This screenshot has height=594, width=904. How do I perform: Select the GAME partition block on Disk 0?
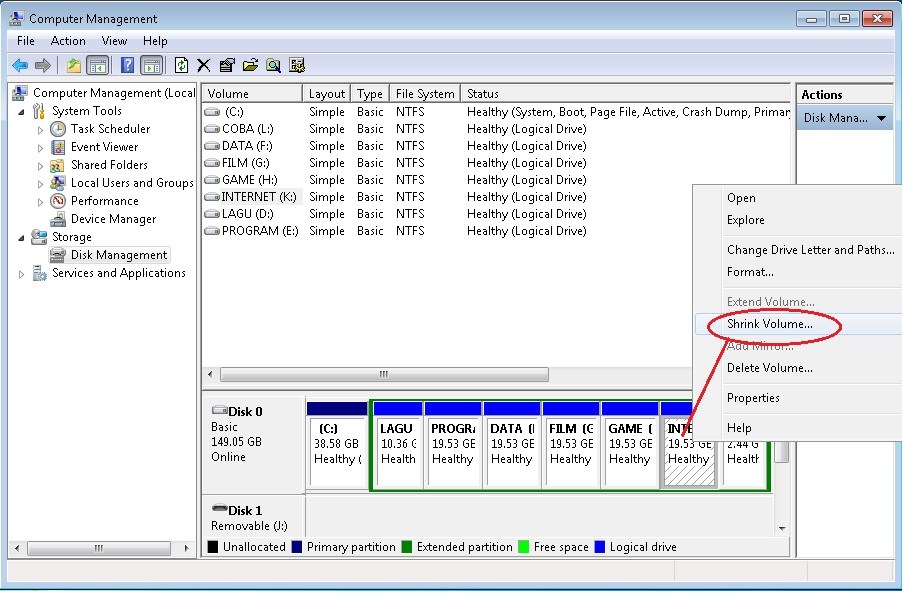pyautogui.click(x=629, y=444)
